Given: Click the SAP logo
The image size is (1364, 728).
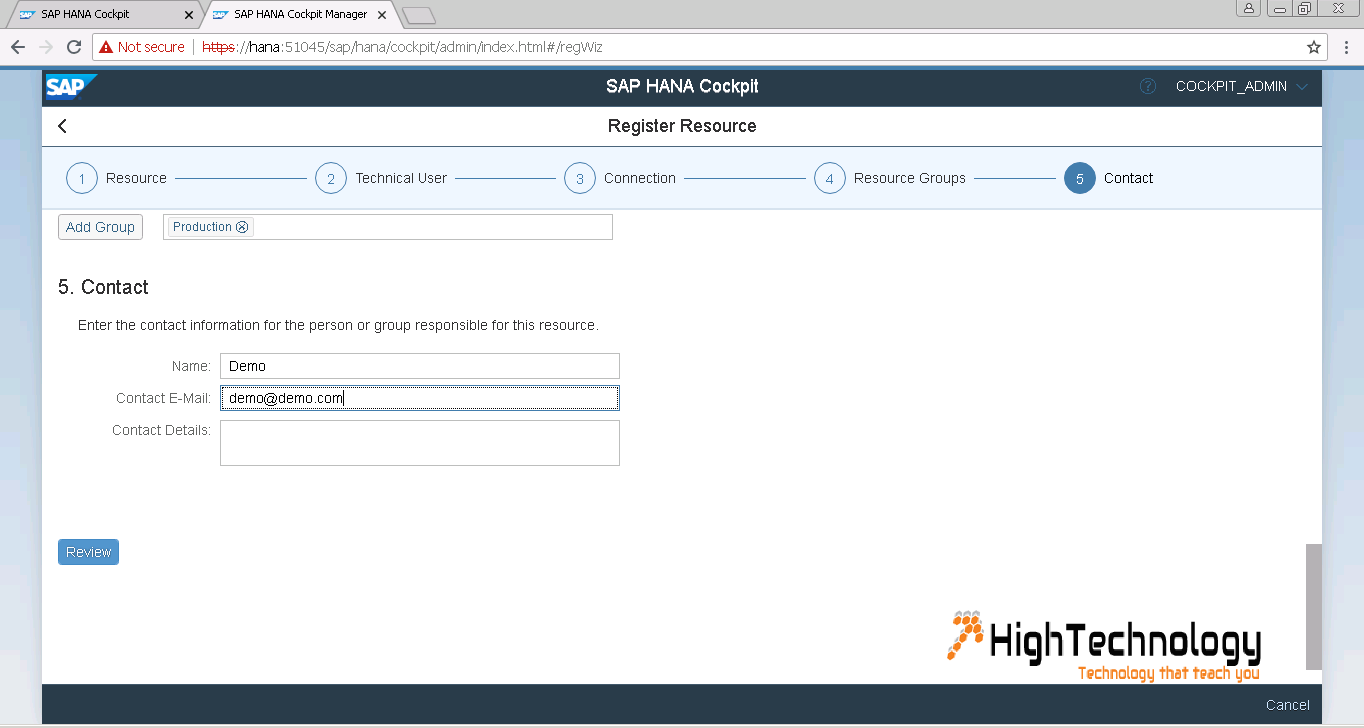Looking at the screenshot, I should pyautogui.click(x=70, y=87).
